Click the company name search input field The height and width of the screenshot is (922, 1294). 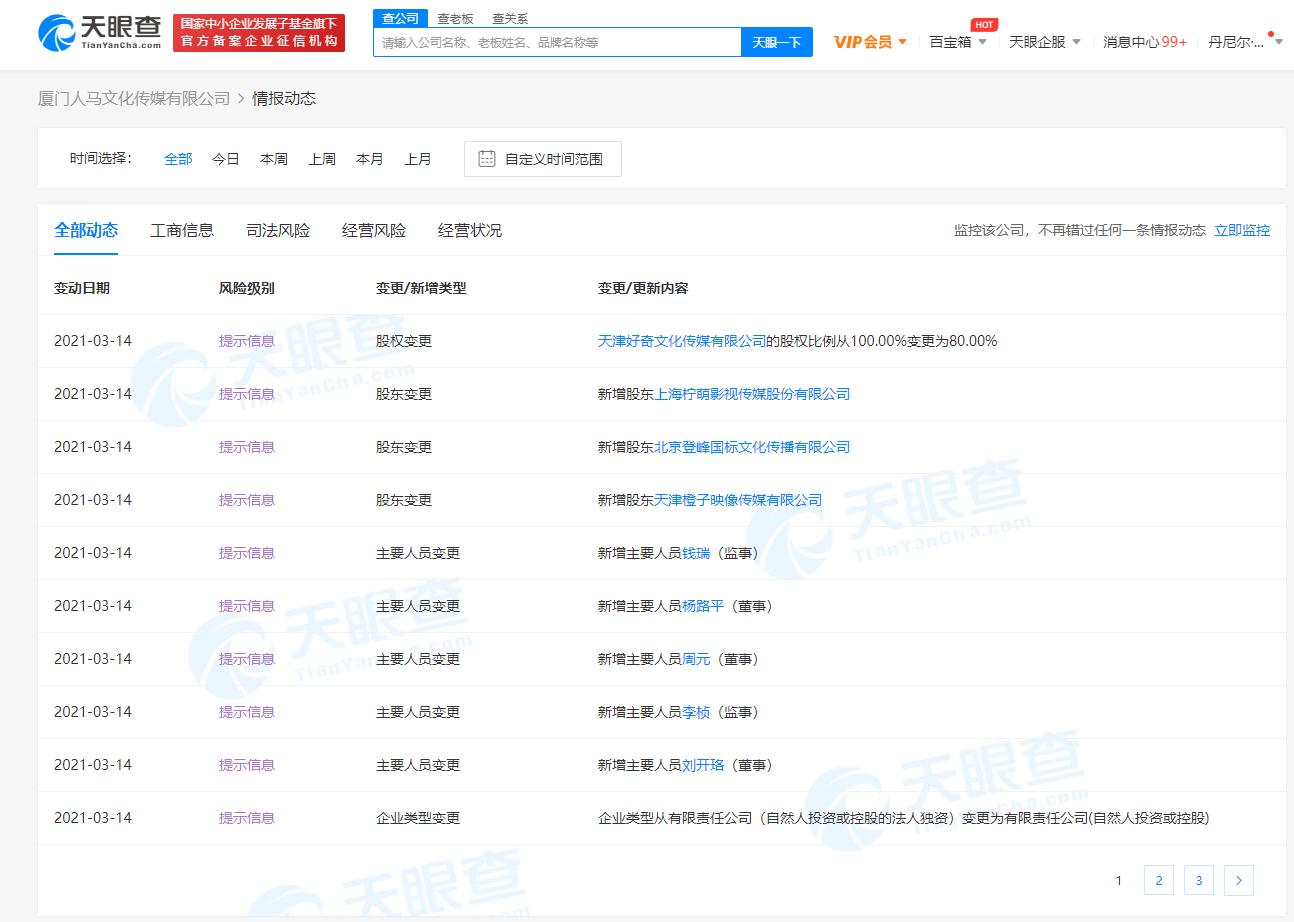pos(557,42)
